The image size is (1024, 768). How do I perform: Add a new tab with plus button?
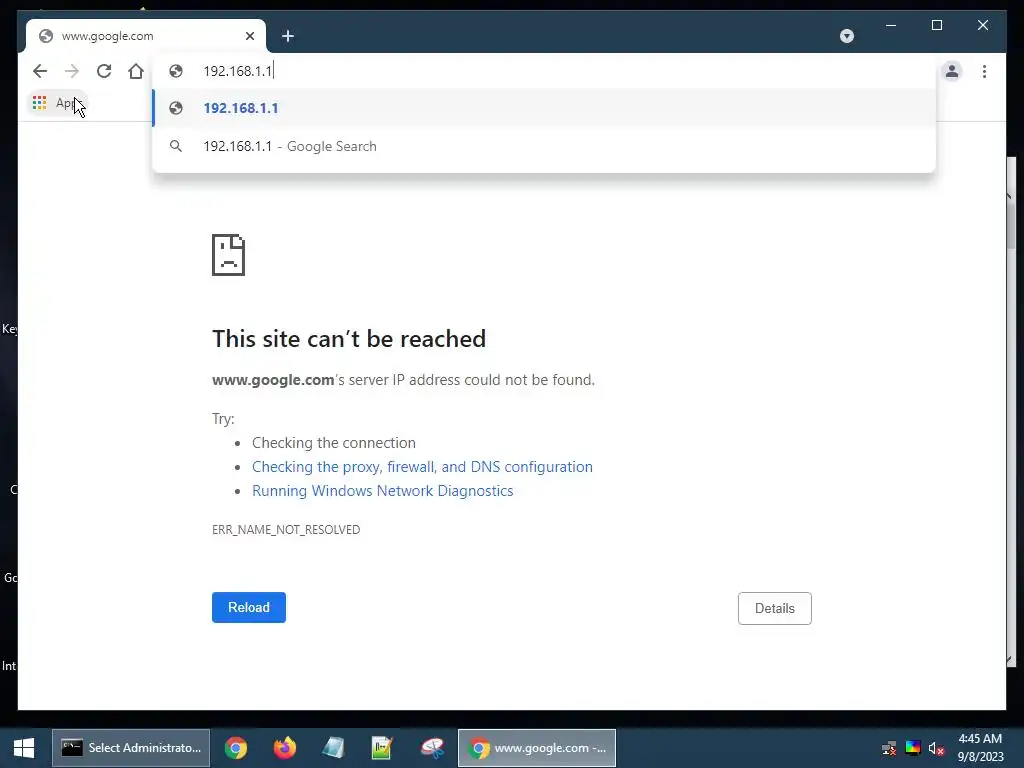click(x=288, y=37)
